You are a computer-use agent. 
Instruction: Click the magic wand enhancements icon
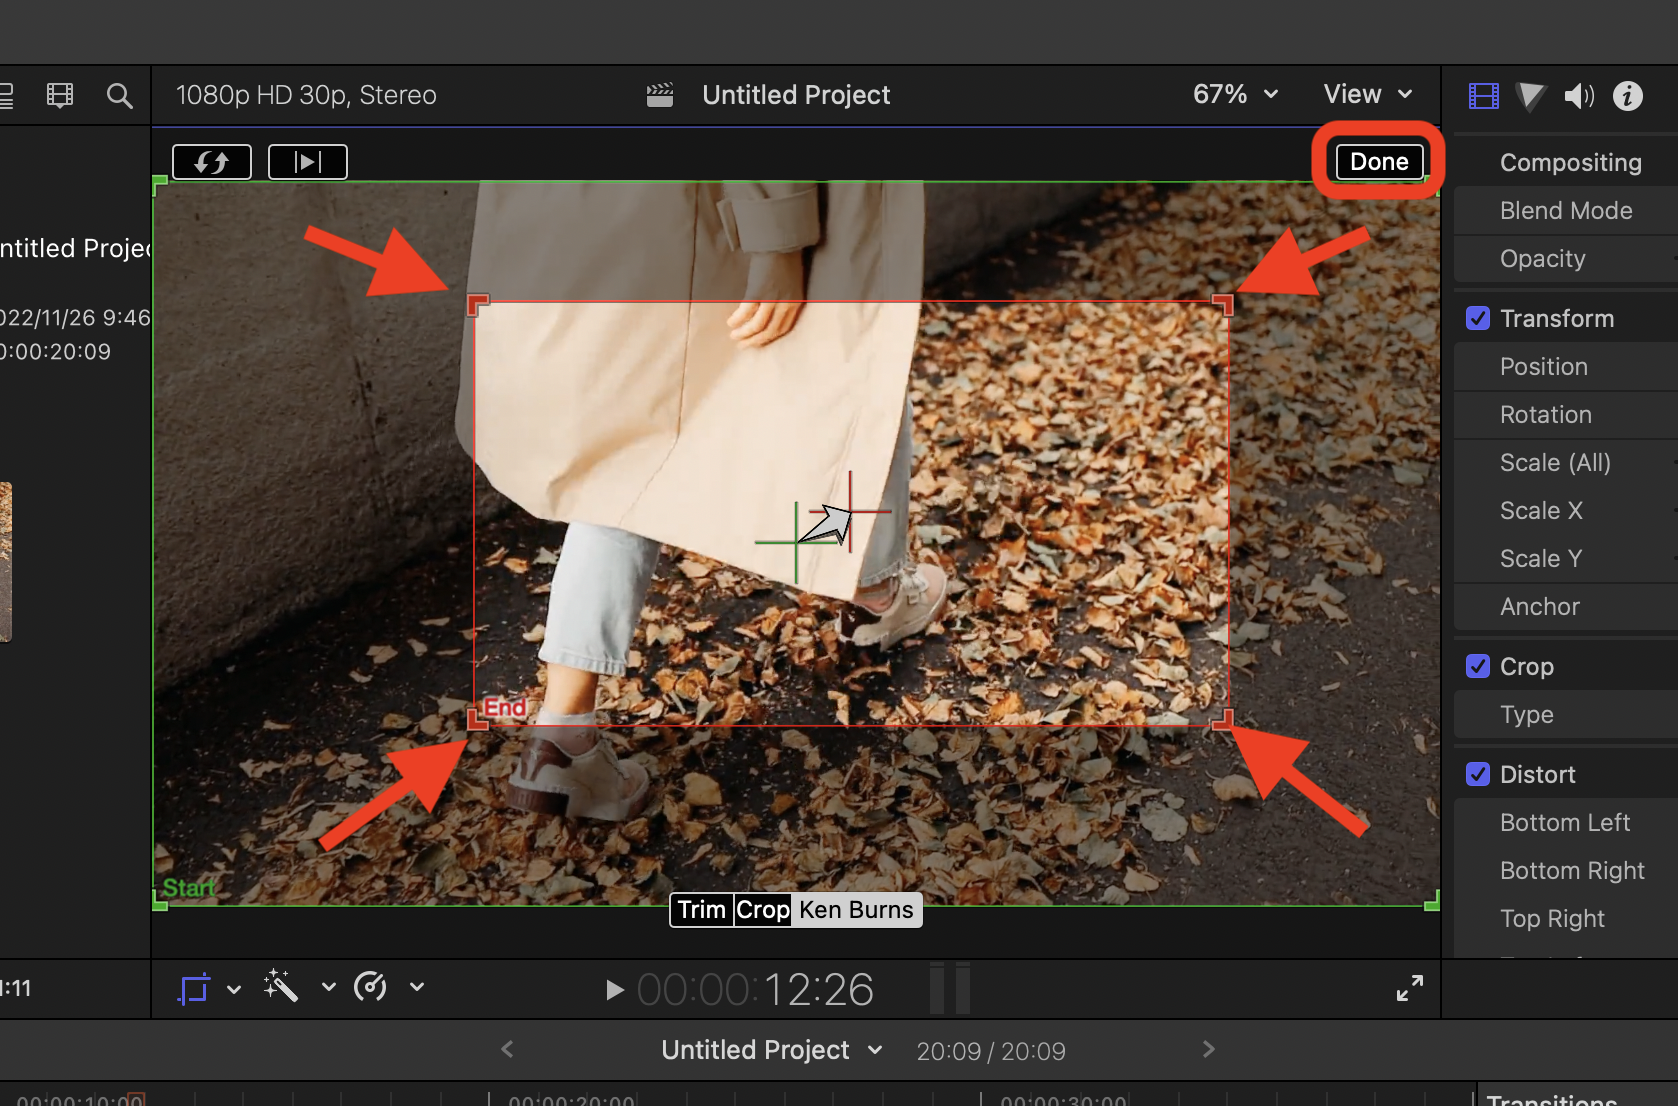click(281, 986)
